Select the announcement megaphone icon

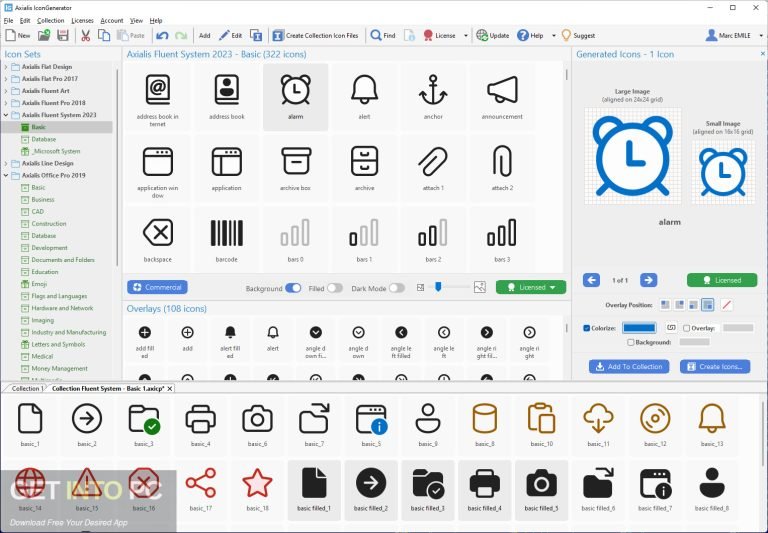click(502, 97)
